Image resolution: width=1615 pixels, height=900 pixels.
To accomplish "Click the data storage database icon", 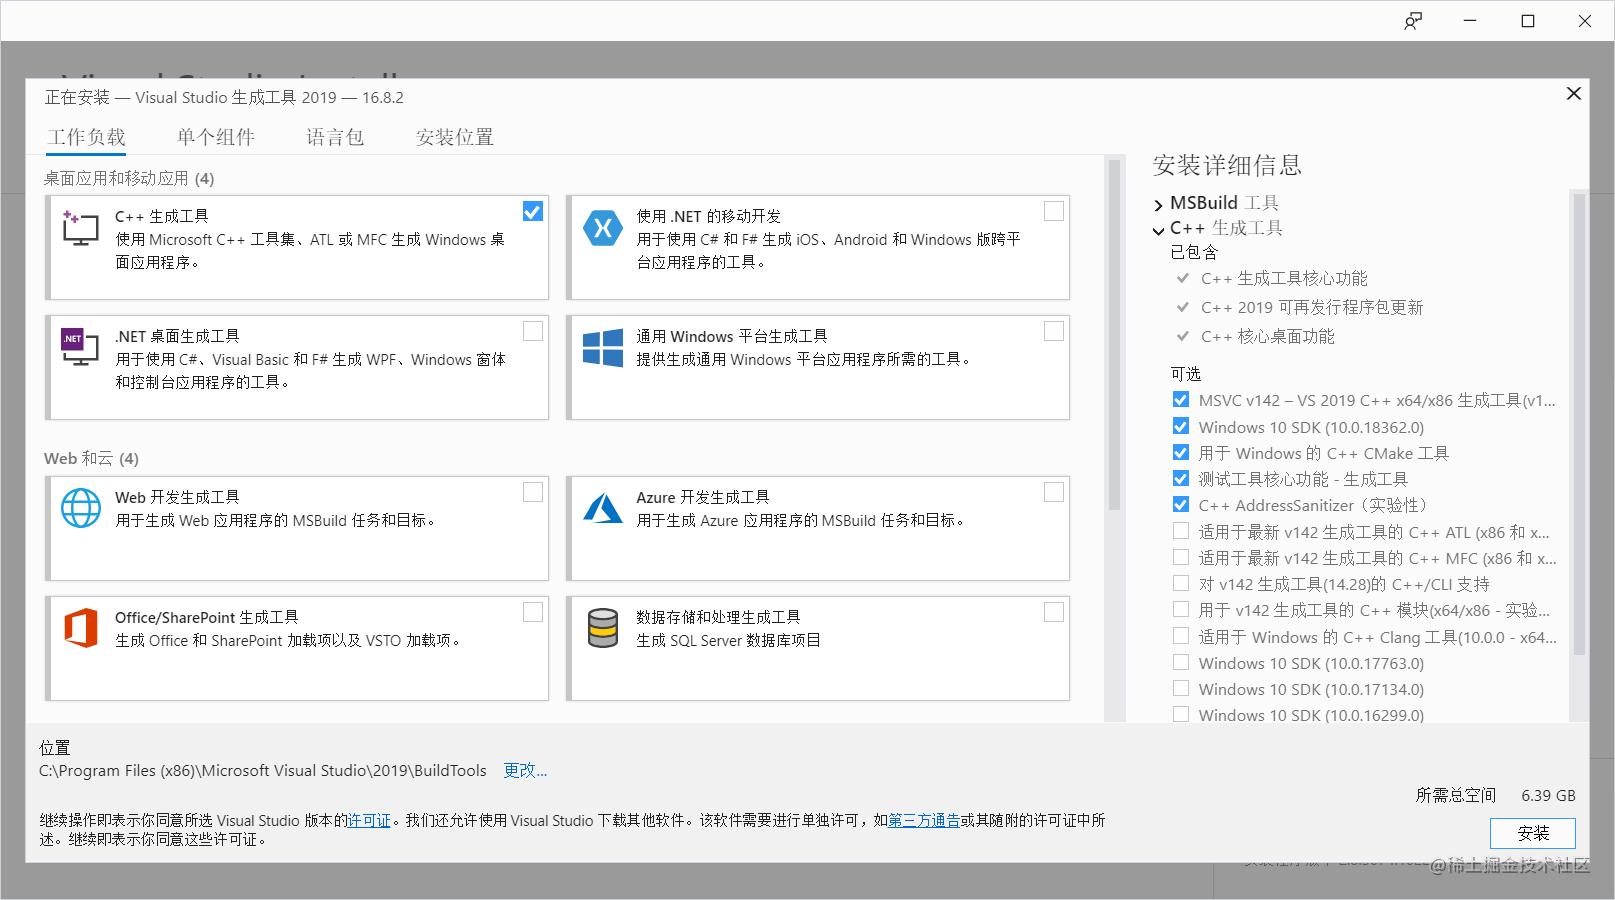I will [603, 628].
